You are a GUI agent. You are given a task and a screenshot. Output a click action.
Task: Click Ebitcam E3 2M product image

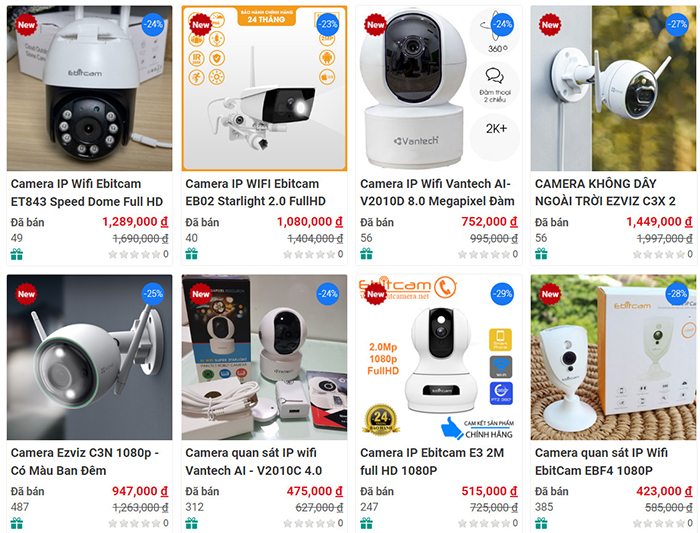click(439, 358)
